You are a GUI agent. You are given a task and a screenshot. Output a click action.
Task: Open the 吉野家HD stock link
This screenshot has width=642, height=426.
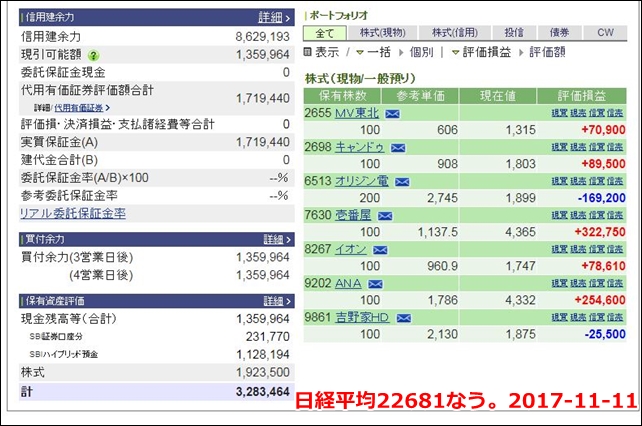tap(362, 317)
